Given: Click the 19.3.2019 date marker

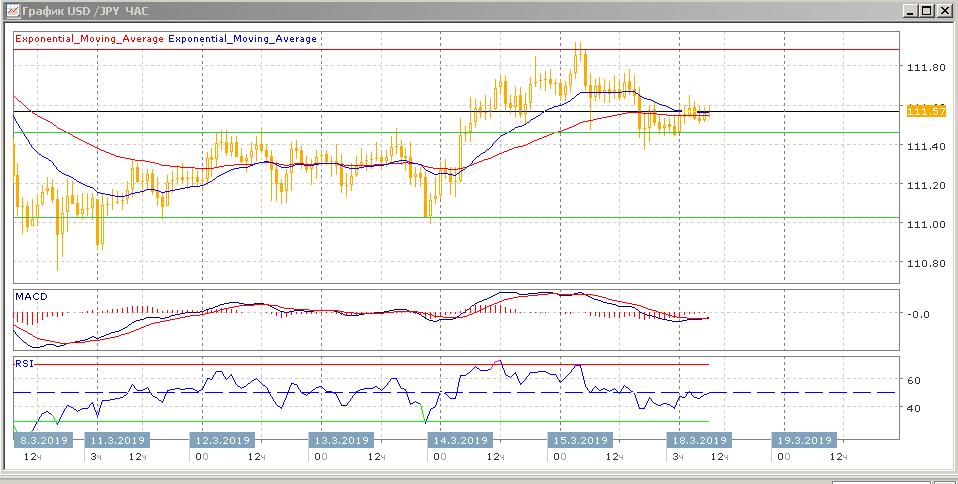Looking at the screenshot, I should (x=804, y=440).
